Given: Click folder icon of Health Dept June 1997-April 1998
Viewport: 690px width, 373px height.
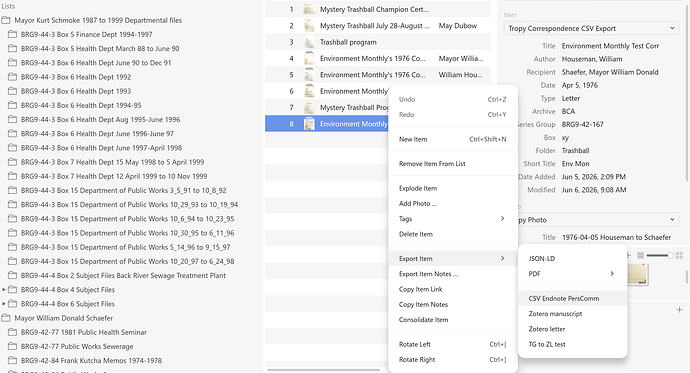Looking at the screenshot, I should (x=13, y=148).
